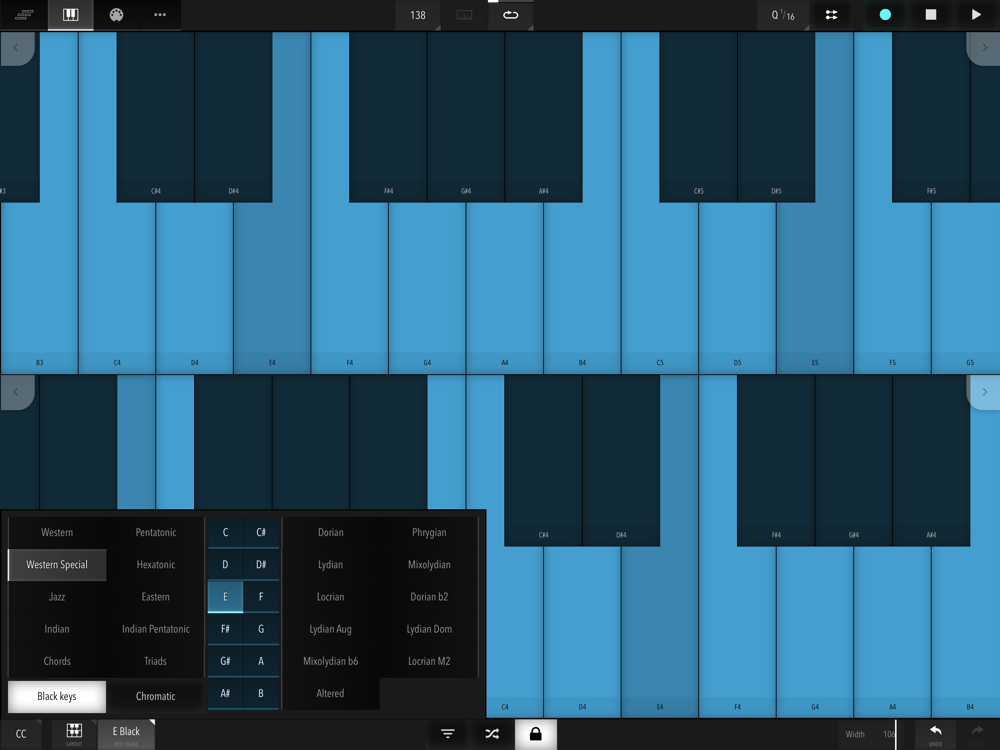The width and height of the screenshot is (1000, 750).
Task: Select the Chords category
Action: pos(57,661)
